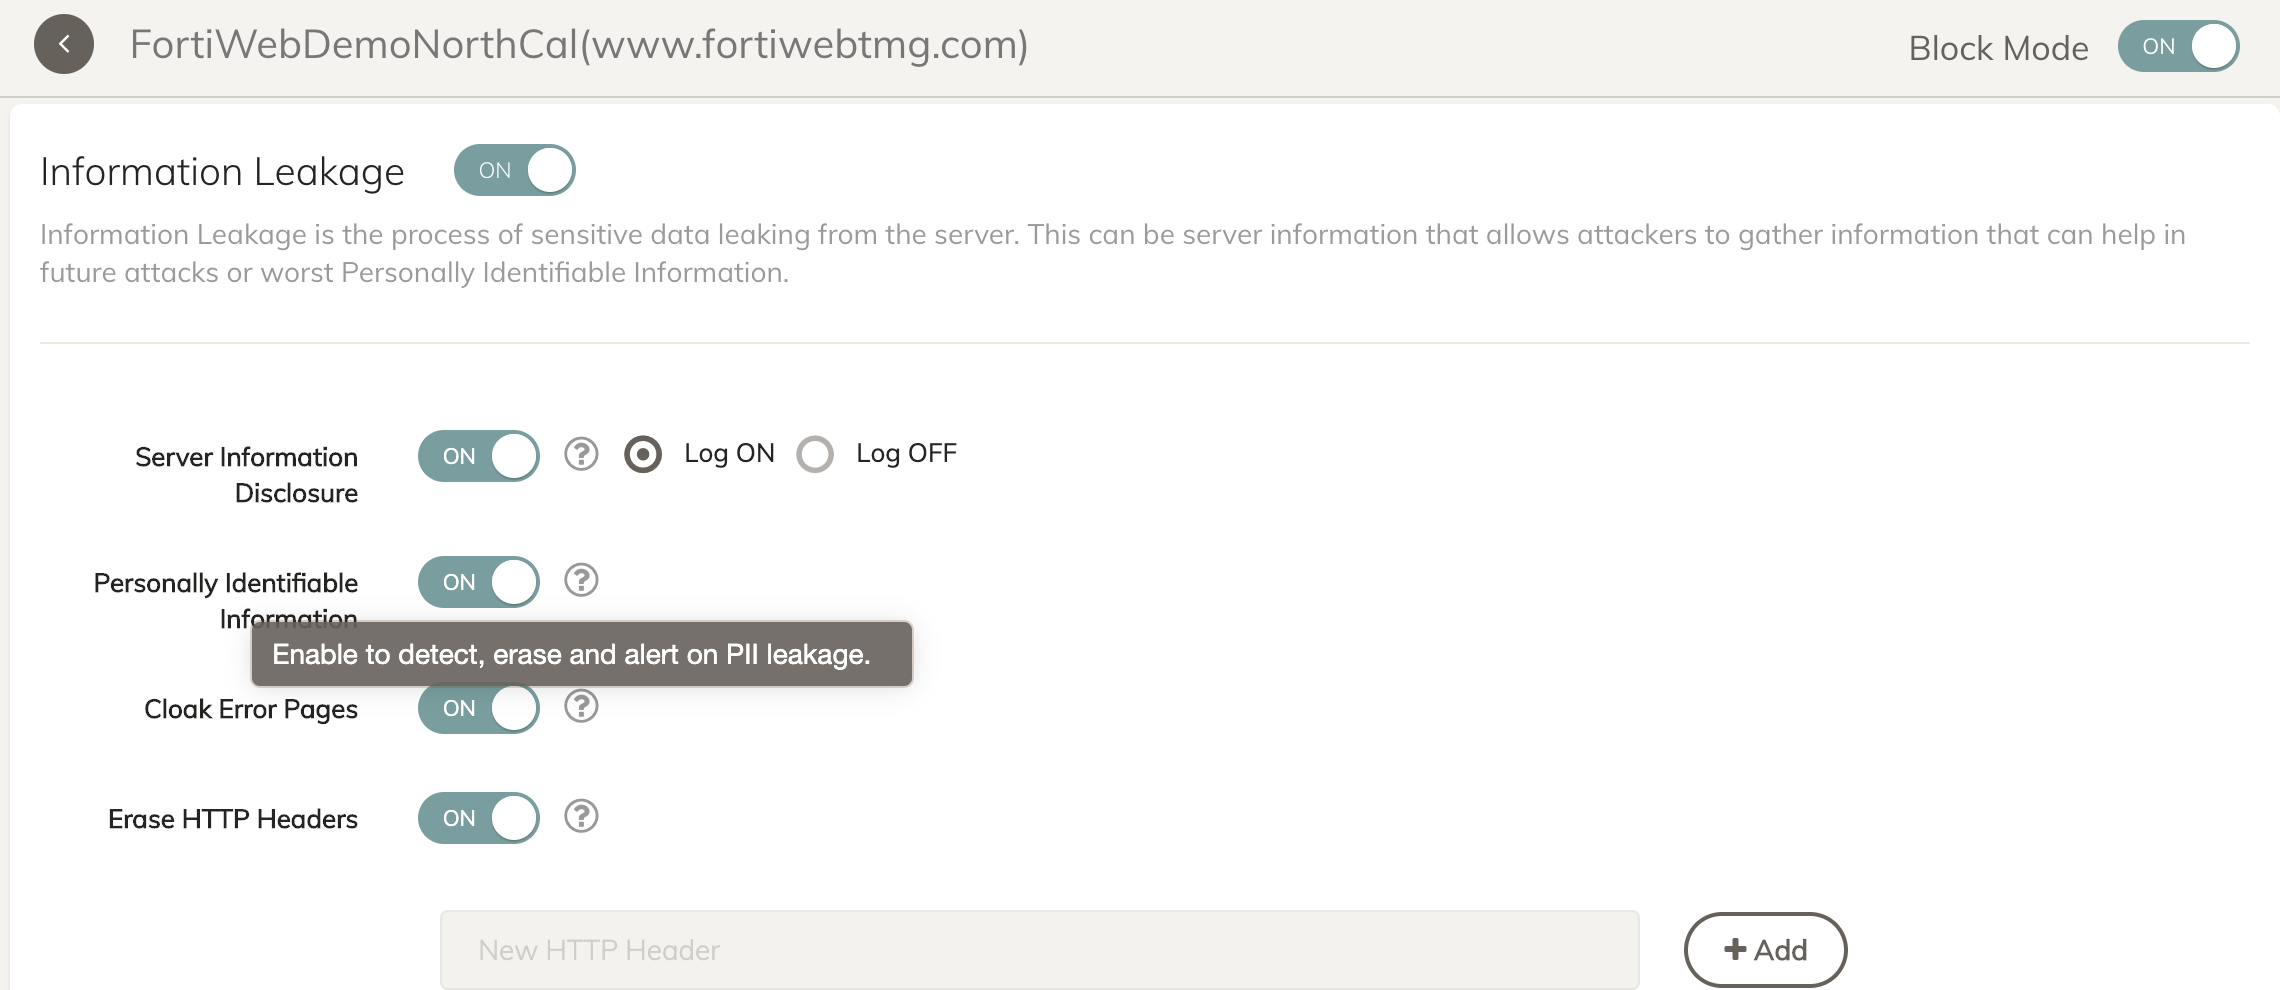
Task: Open help for Server Information Disclosure
Action: (x=581, y=454)
